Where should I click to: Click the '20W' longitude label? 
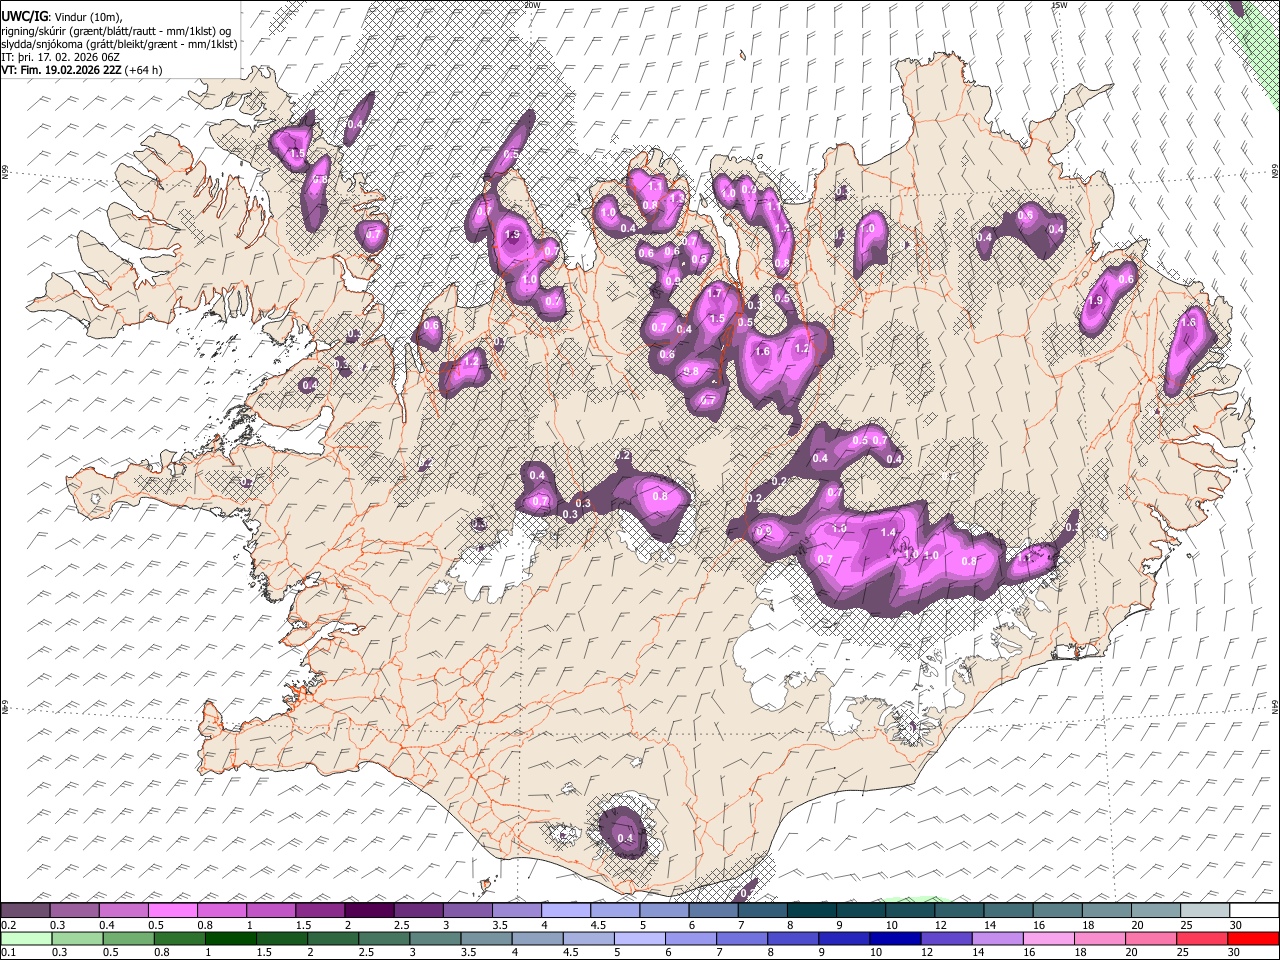pos(532,5)
